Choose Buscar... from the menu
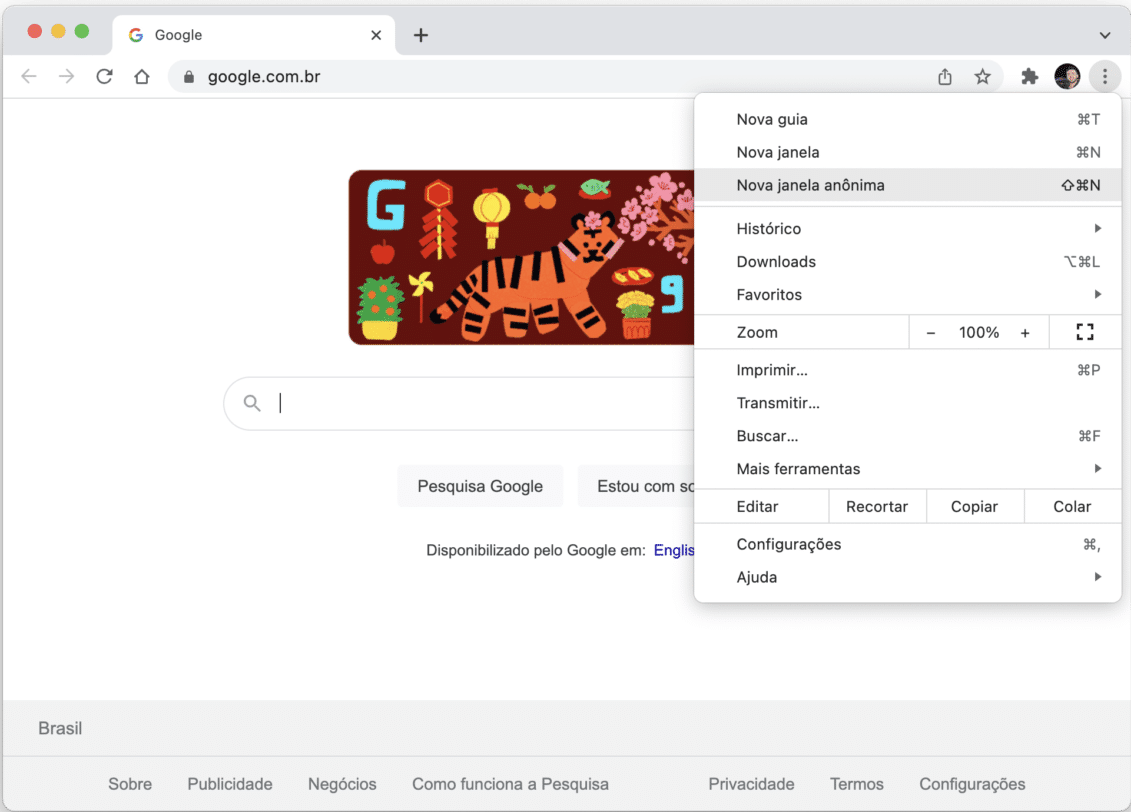This screenshot has height=812, width=1131. (907, 436)
